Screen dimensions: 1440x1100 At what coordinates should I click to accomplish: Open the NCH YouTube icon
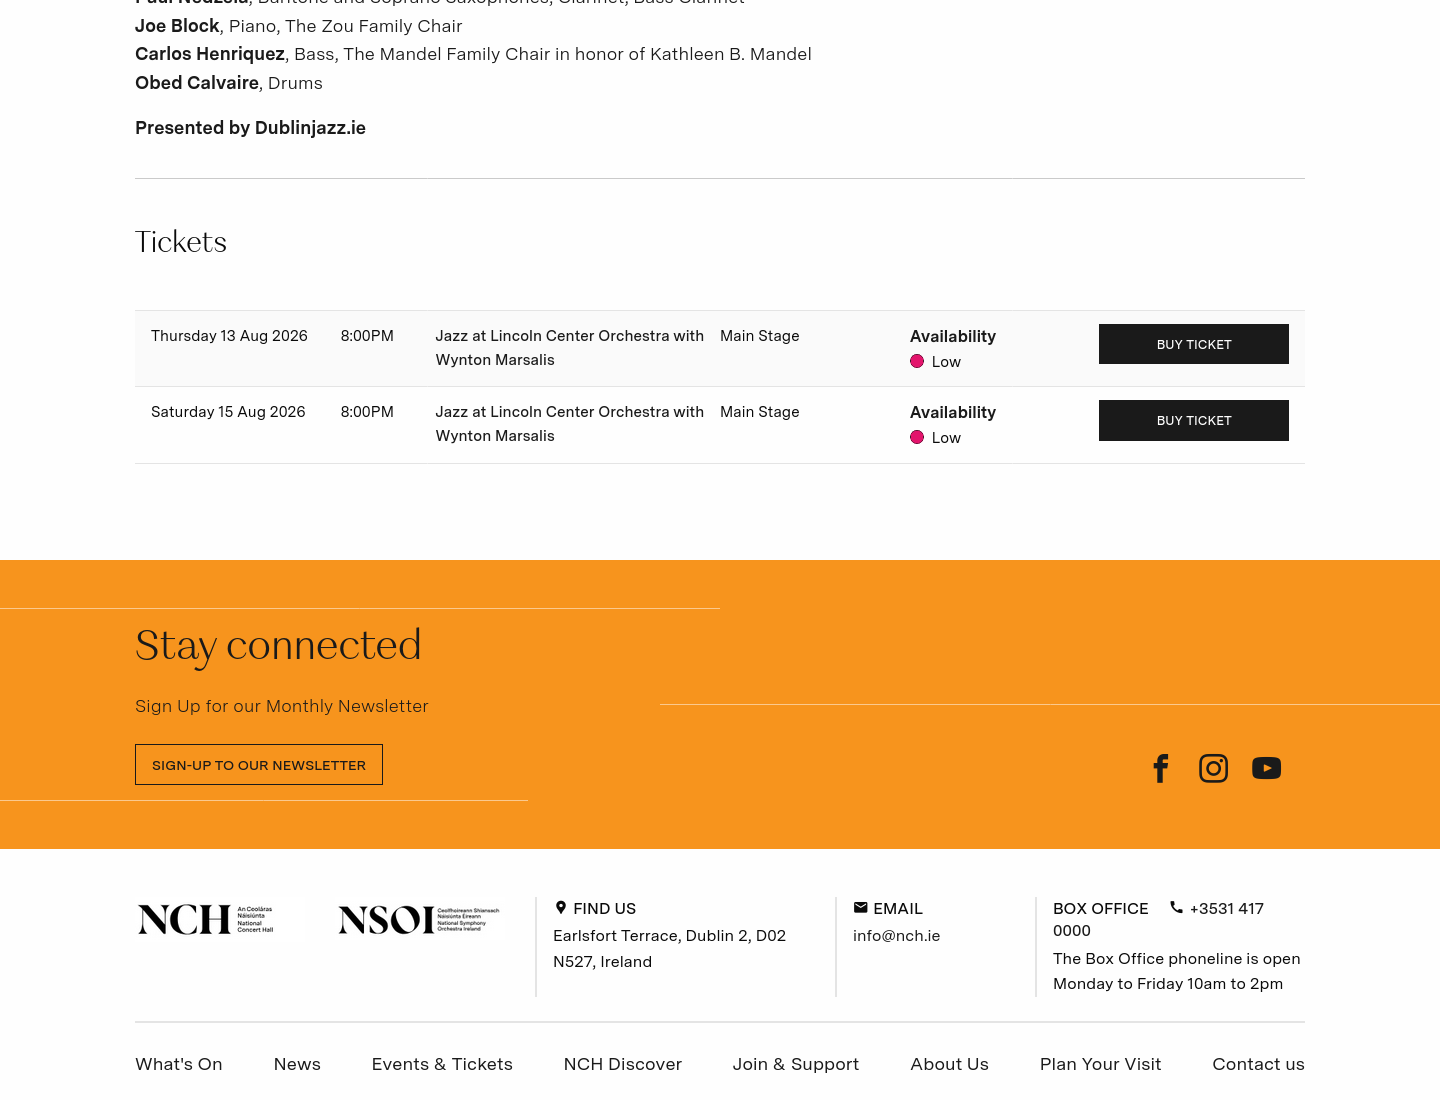pyautogui.click(x=1266, y=768)
